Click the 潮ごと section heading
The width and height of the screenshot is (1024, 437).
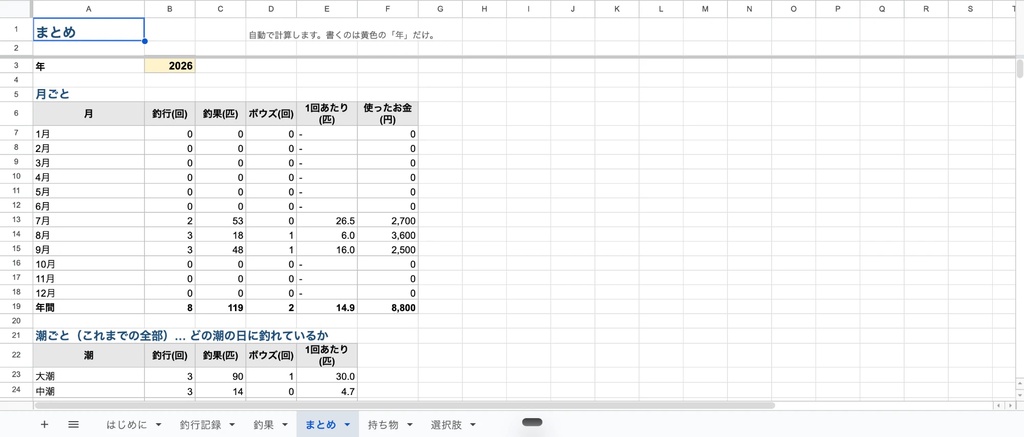pos(181,336)
